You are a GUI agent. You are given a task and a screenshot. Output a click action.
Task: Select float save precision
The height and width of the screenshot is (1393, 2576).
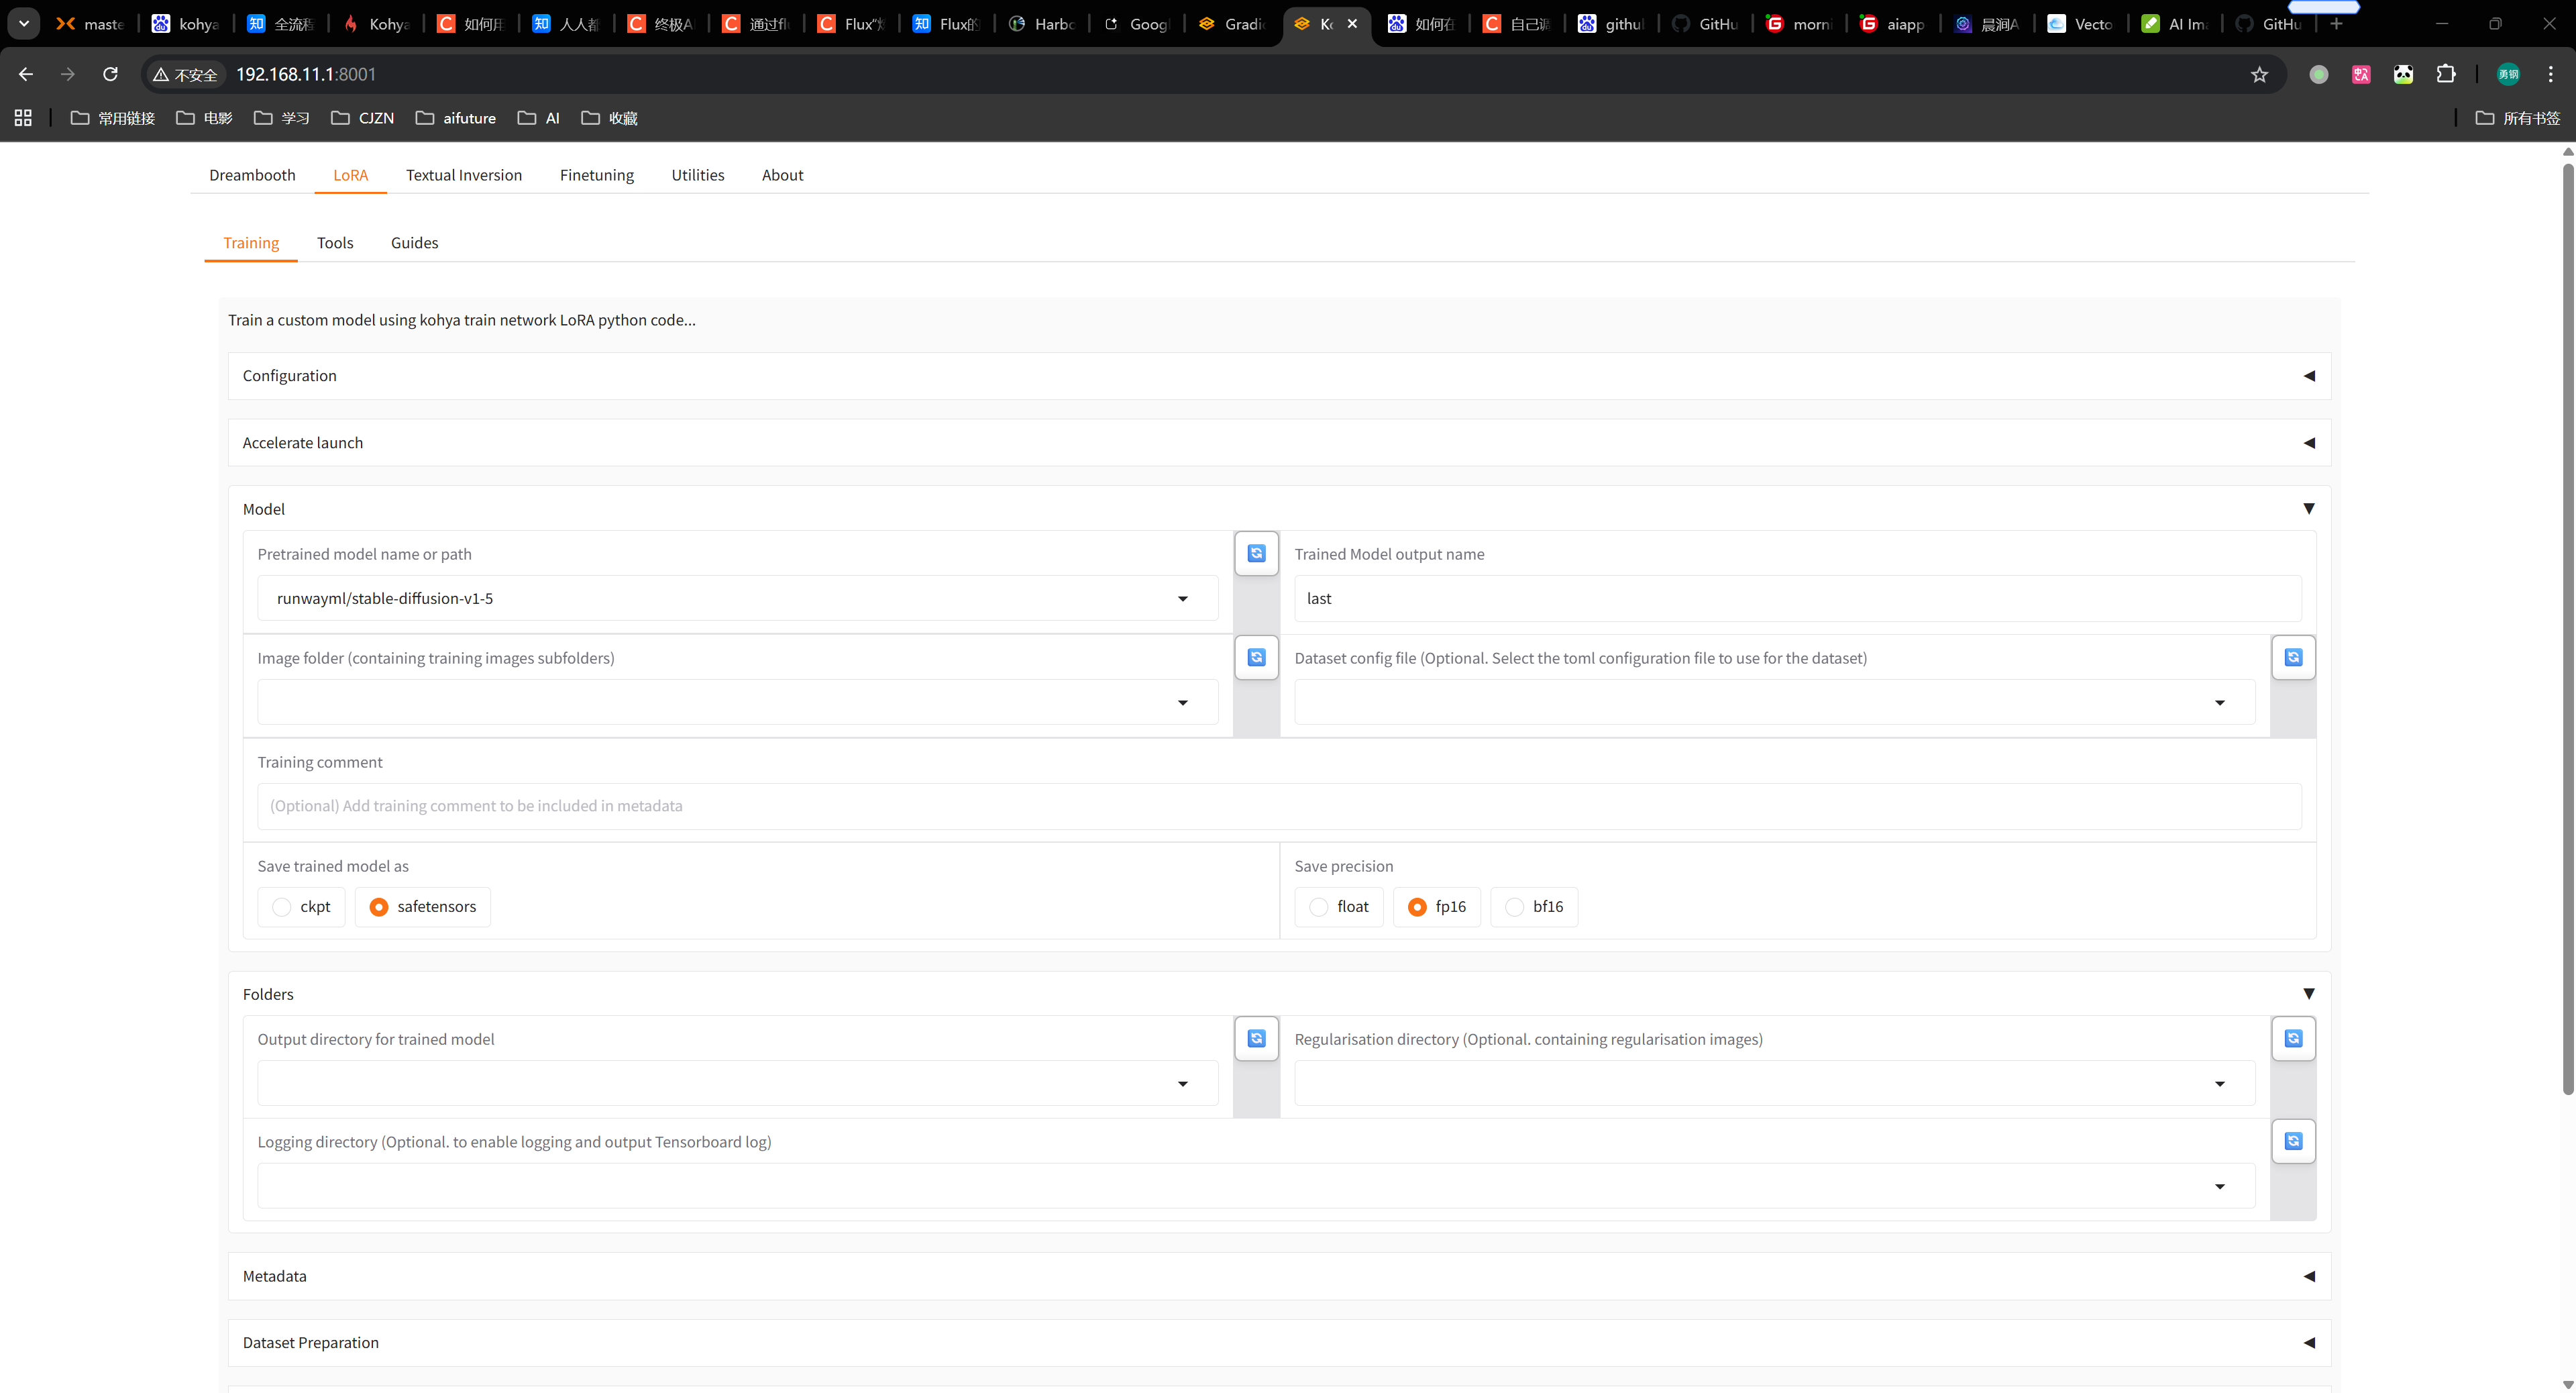(1319, 907)
